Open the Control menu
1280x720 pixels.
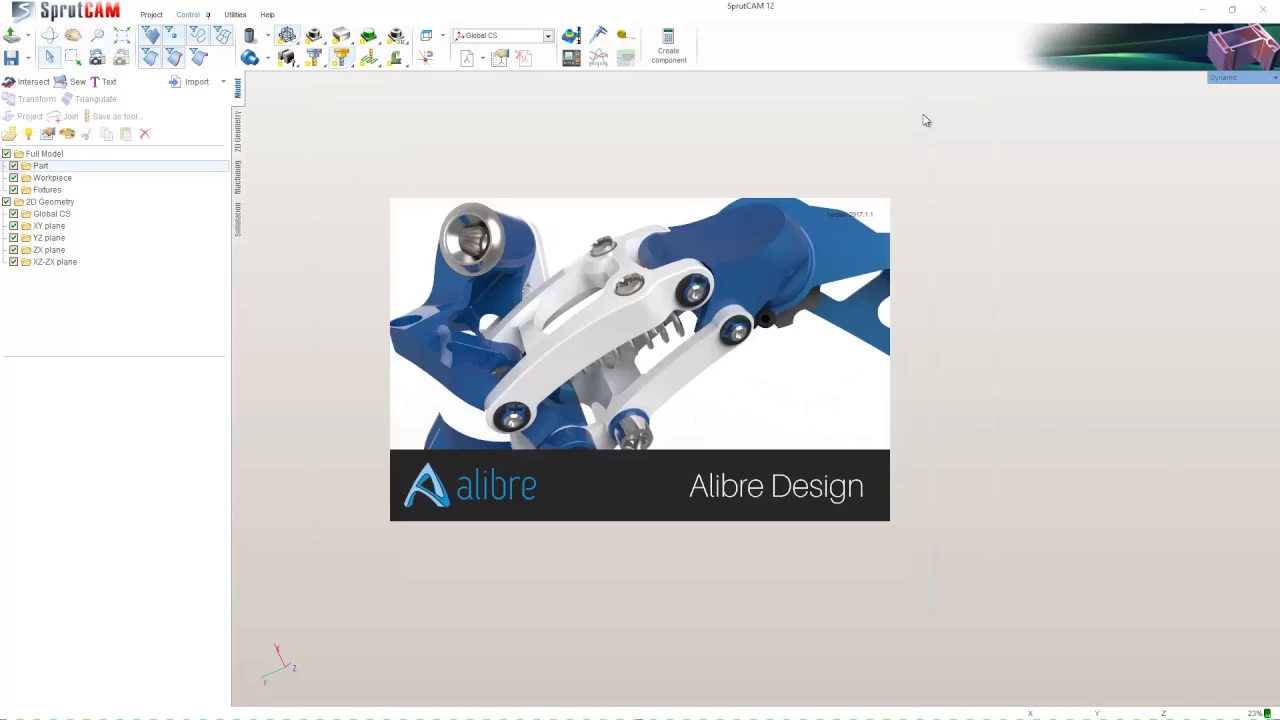(x=188, y=15)
